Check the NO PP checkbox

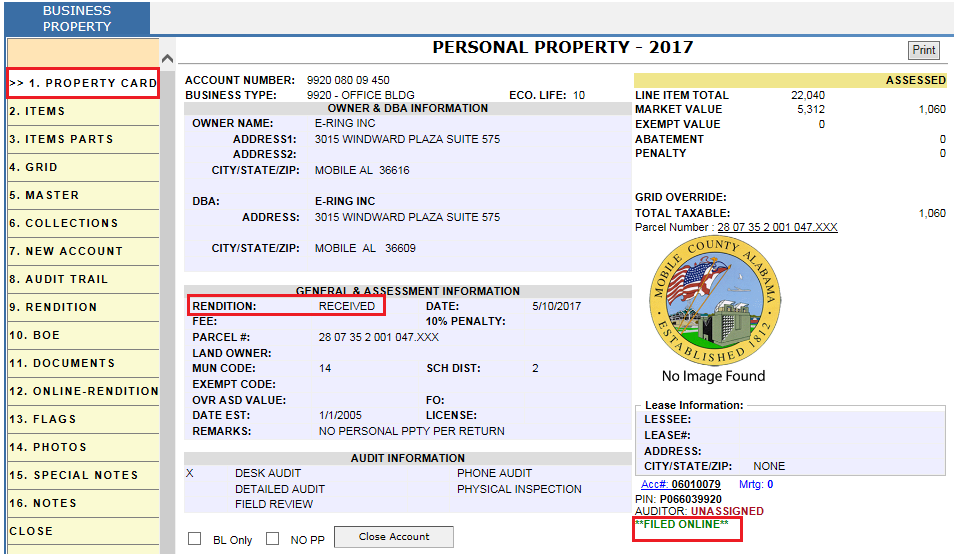click(x=273, y=539)
